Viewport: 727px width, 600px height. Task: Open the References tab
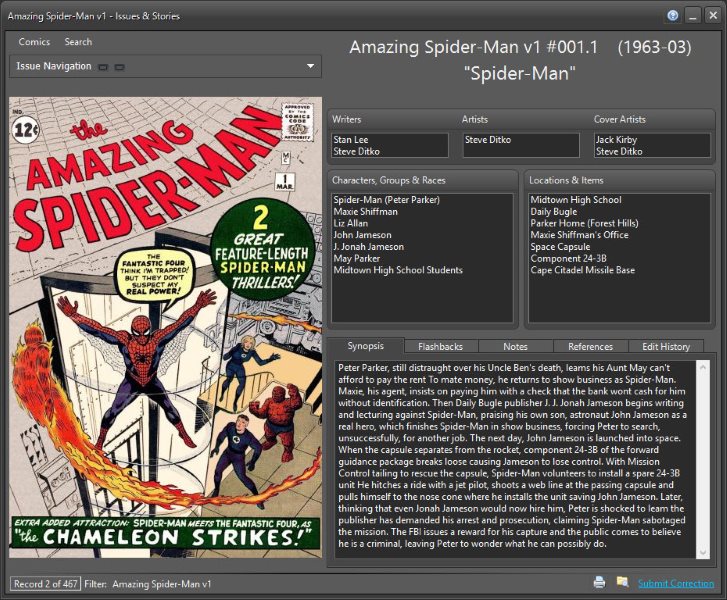click(590, 346)
